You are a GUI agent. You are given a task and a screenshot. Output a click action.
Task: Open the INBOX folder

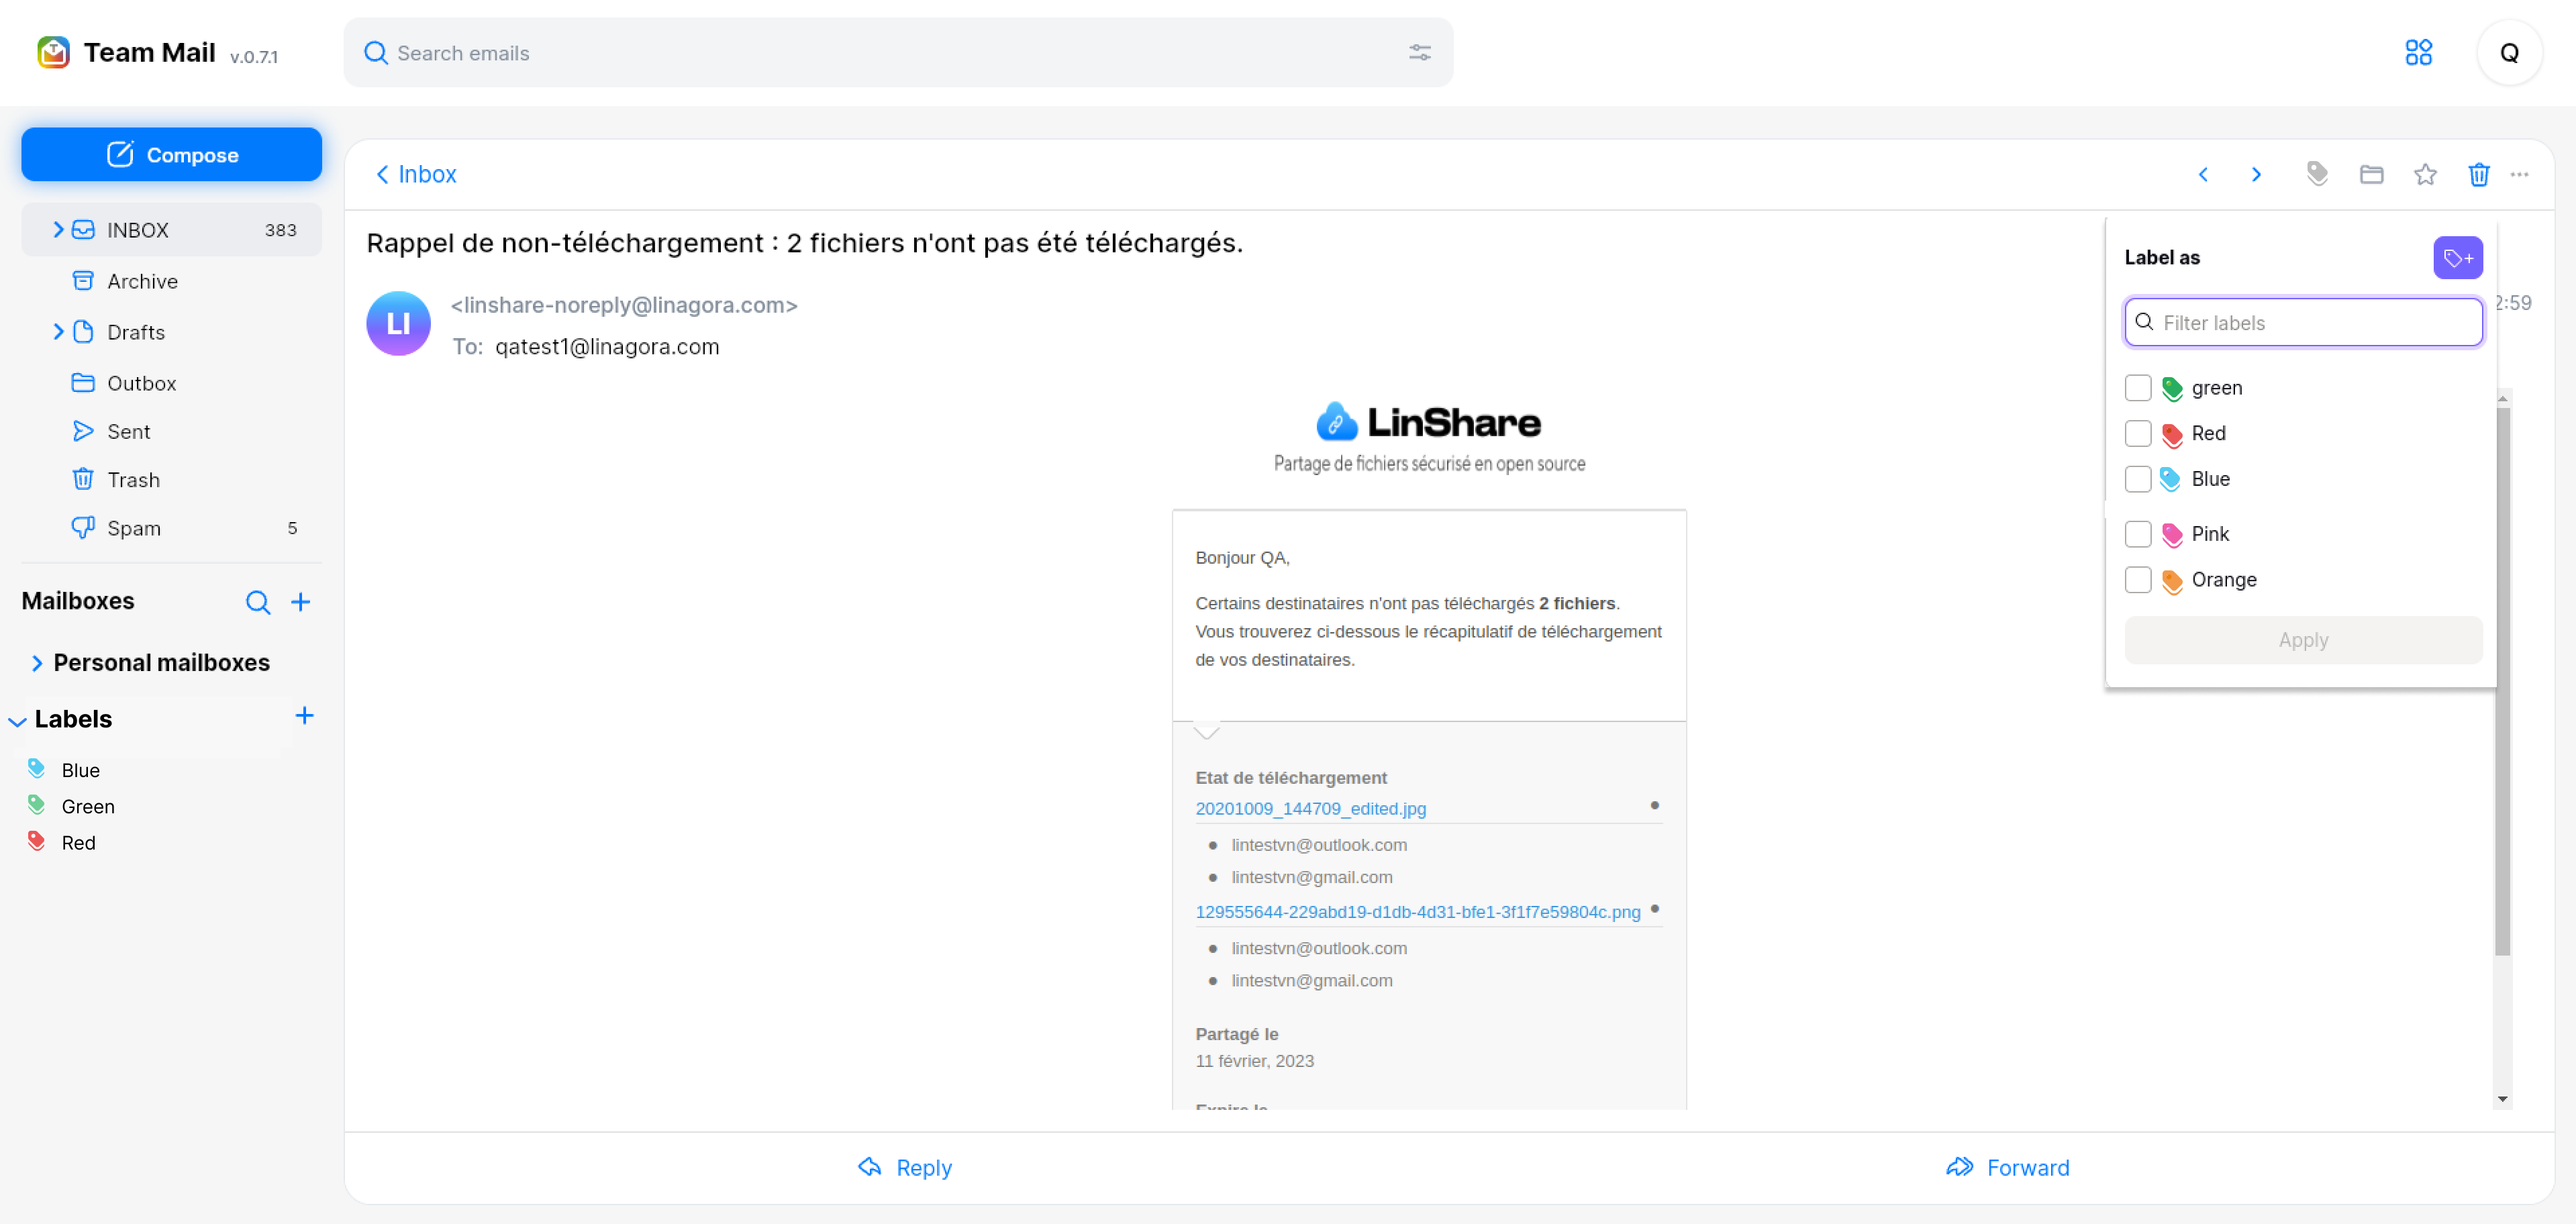coord(171,230)
